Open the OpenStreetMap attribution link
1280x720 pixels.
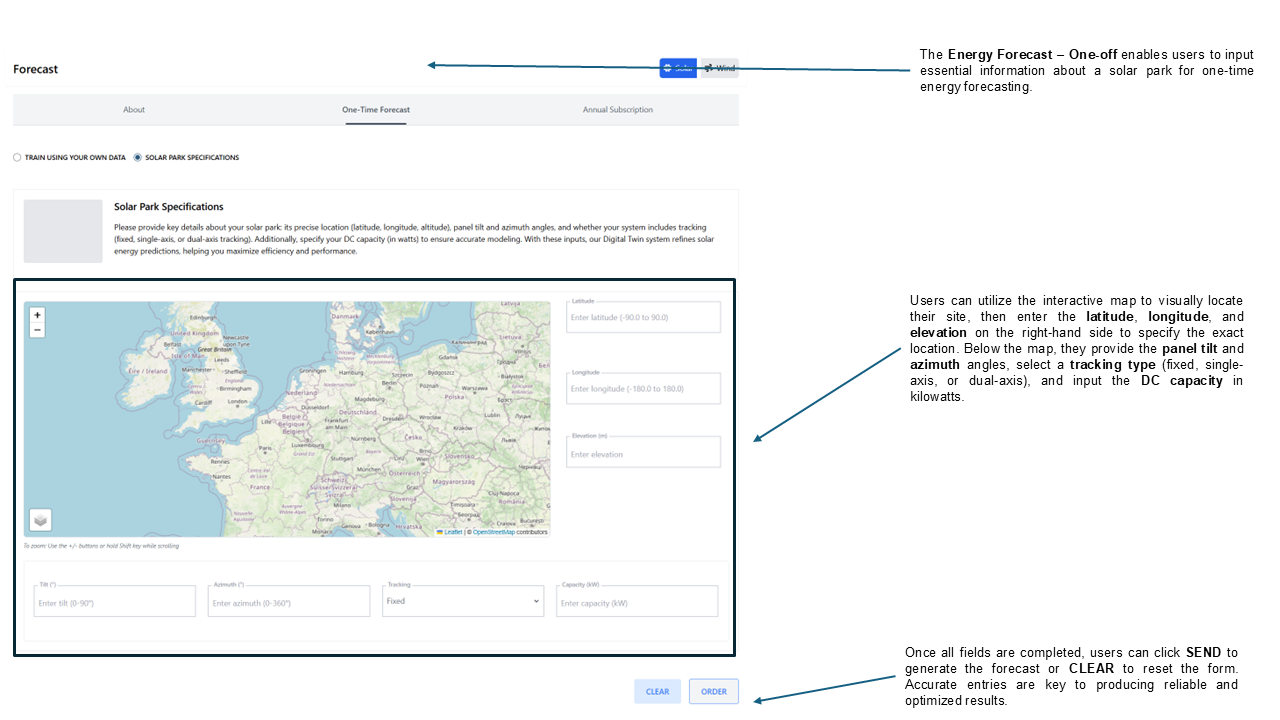(494, 532)
